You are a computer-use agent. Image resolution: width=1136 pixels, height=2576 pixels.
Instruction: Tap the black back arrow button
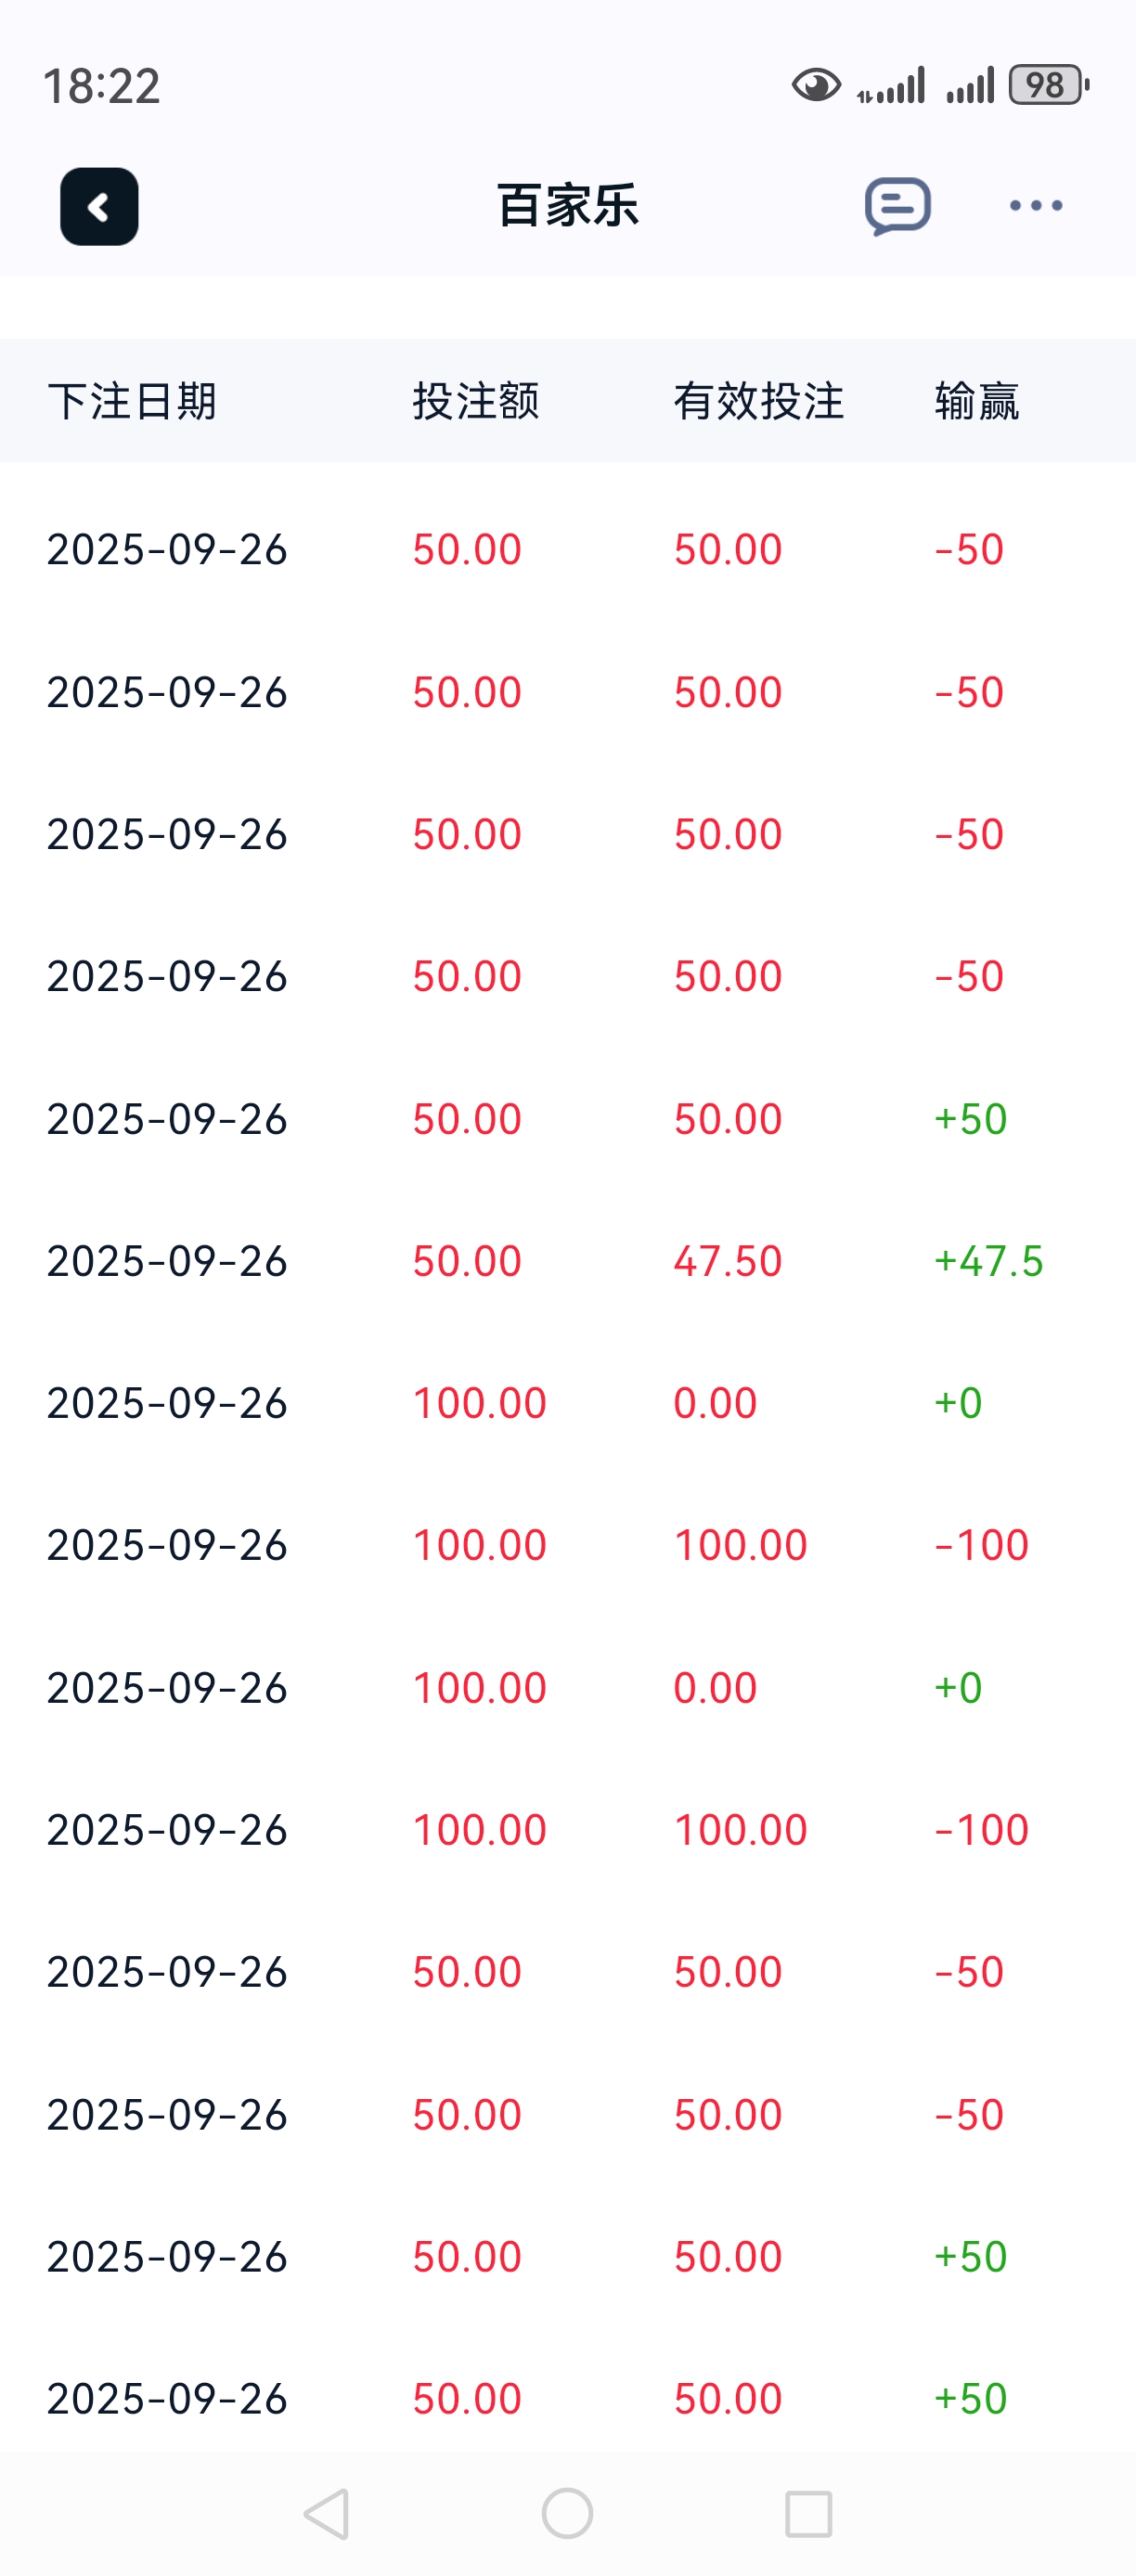point(99,206)
